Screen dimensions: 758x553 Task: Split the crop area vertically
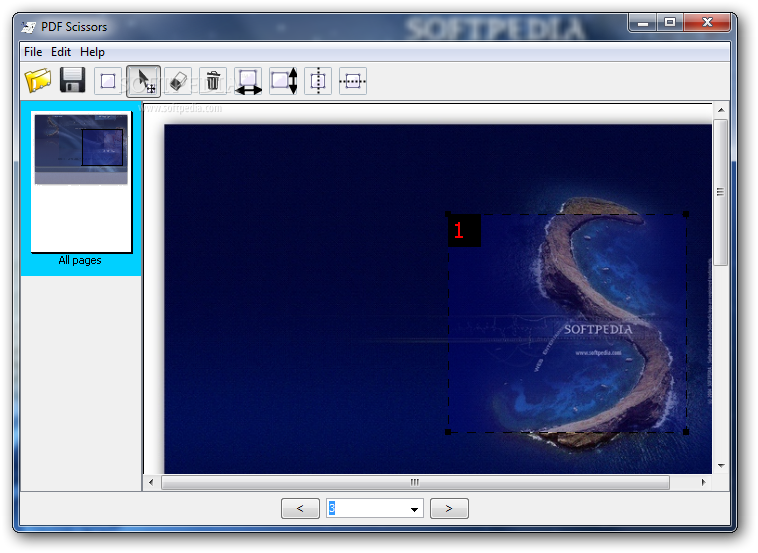pyautogui.click(x=318, y=81)
